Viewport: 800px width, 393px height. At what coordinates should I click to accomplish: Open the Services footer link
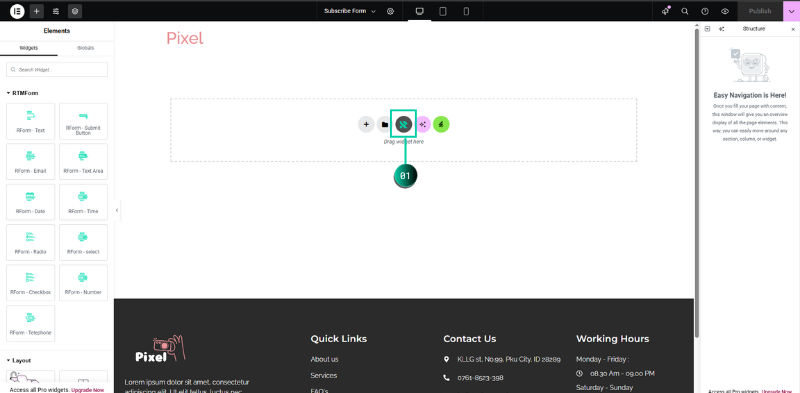(x=324, y=376)
